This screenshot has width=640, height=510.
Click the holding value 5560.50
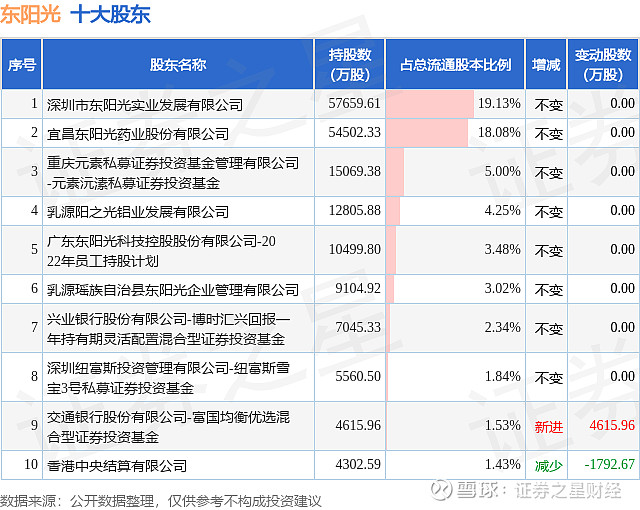[358, 376]
